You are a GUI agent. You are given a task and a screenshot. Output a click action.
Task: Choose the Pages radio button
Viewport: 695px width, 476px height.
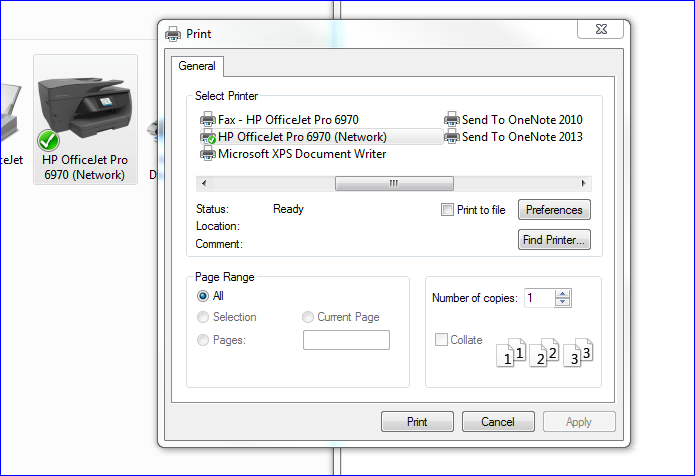pyautogui.click(x=203, y=340)
